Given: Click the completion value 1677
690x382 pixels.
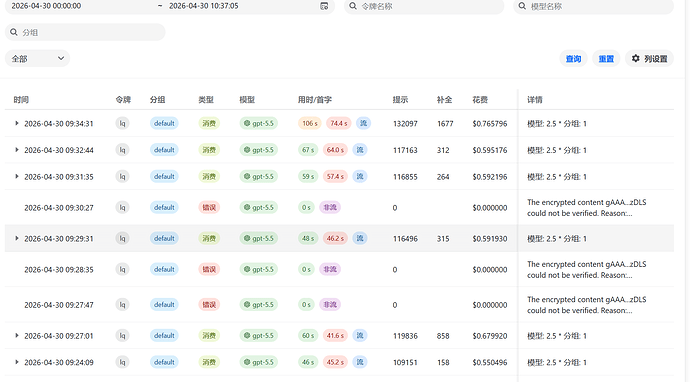Looking at the screenshot, I should pos(445,124).
